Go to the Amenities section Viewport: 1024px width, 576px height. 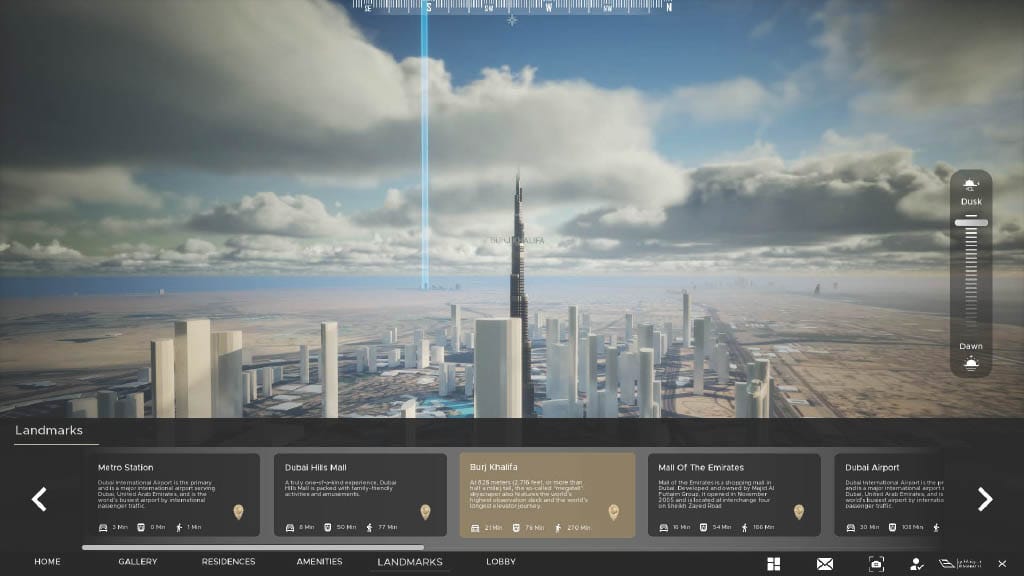tap(319, 562)
